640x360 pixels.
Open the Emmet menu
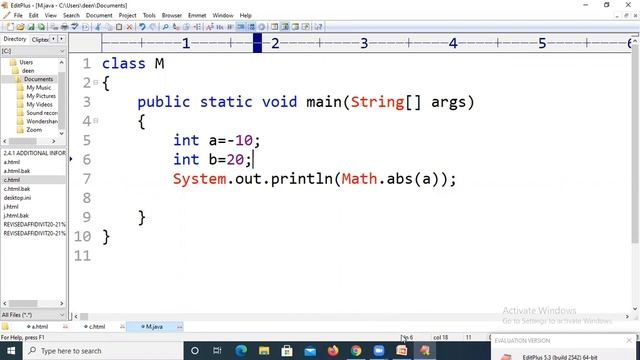pos(197,16)
